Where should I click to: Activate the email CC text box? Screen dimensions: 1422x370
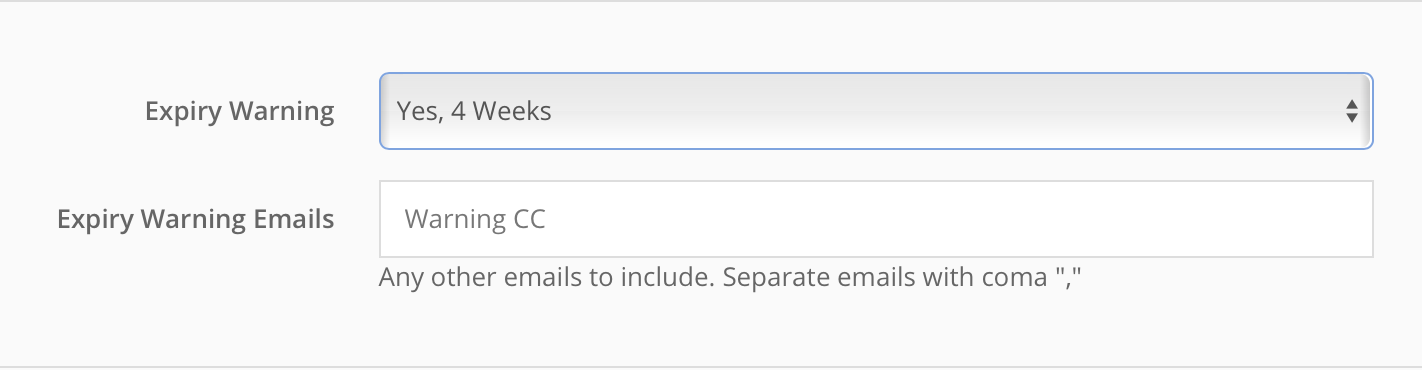pos(876,219)
